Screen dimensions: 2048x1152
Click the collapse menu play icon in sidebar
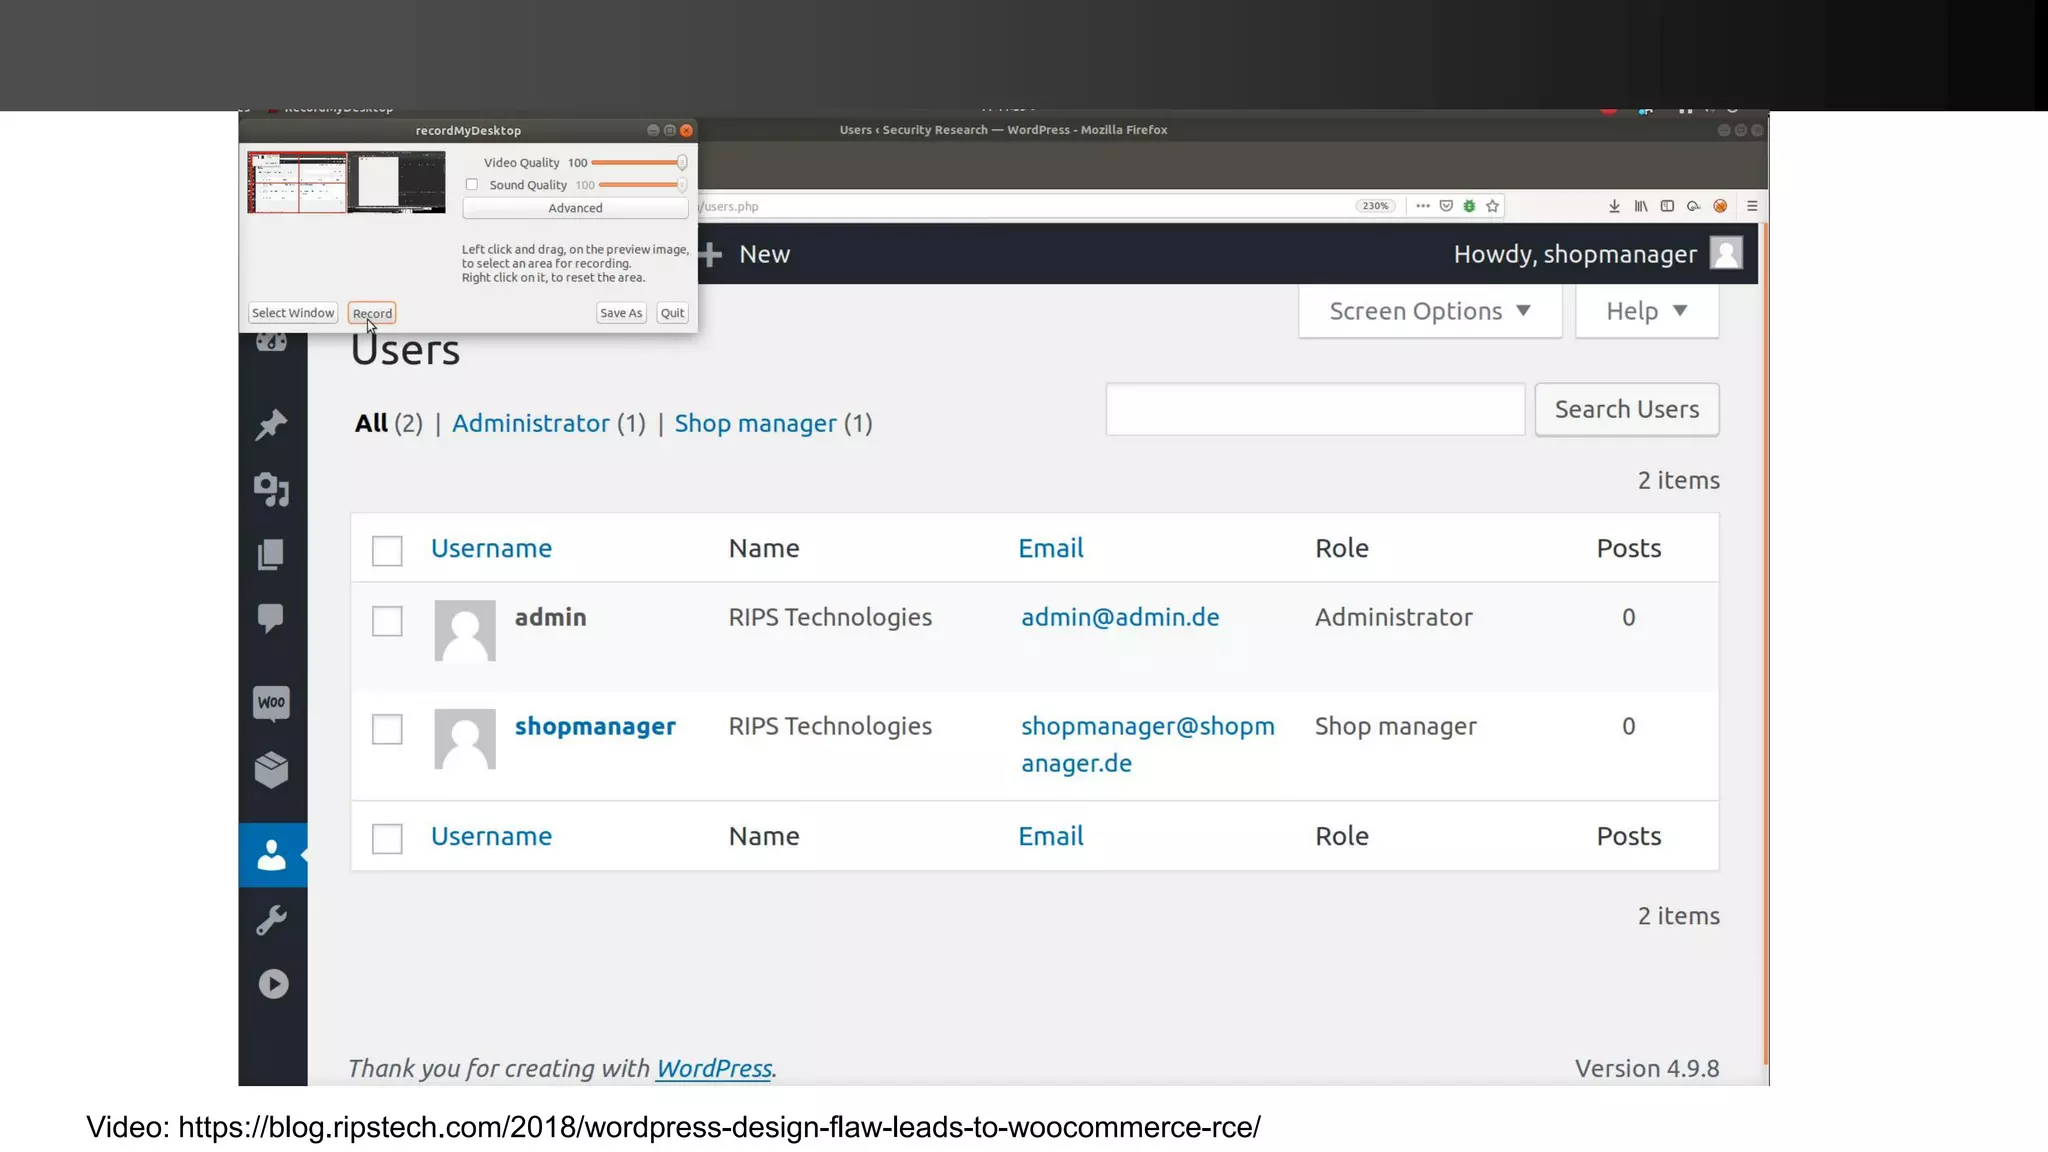[x=273, y=984]
